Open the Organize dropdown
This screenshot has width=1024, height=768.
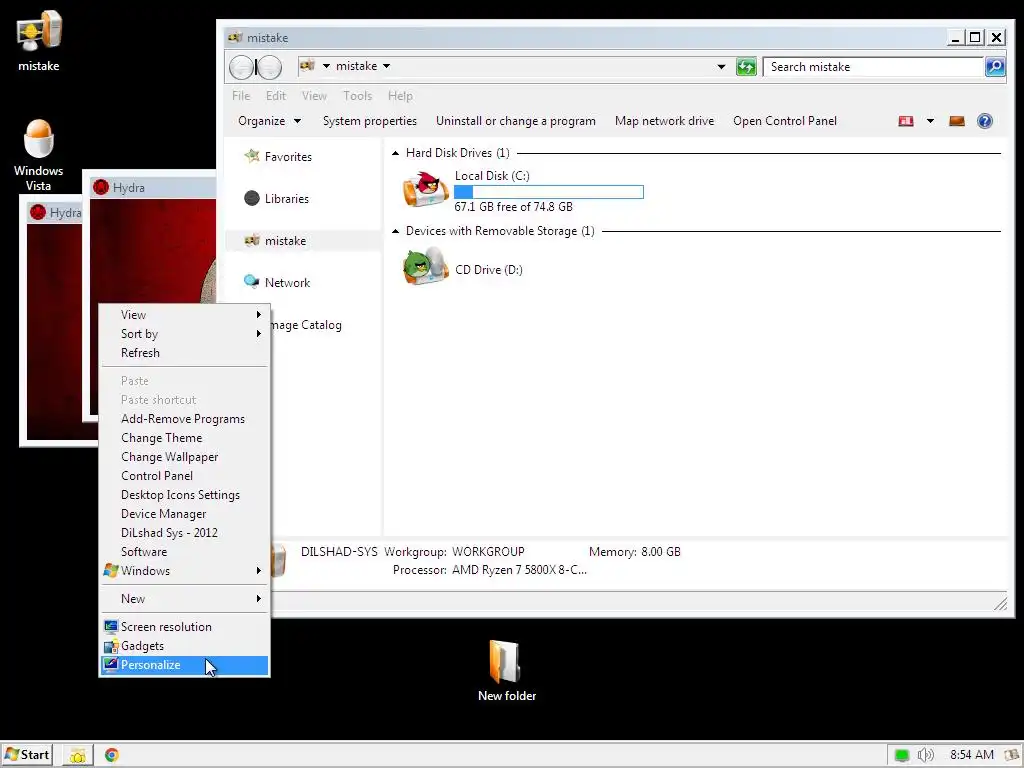269,121
